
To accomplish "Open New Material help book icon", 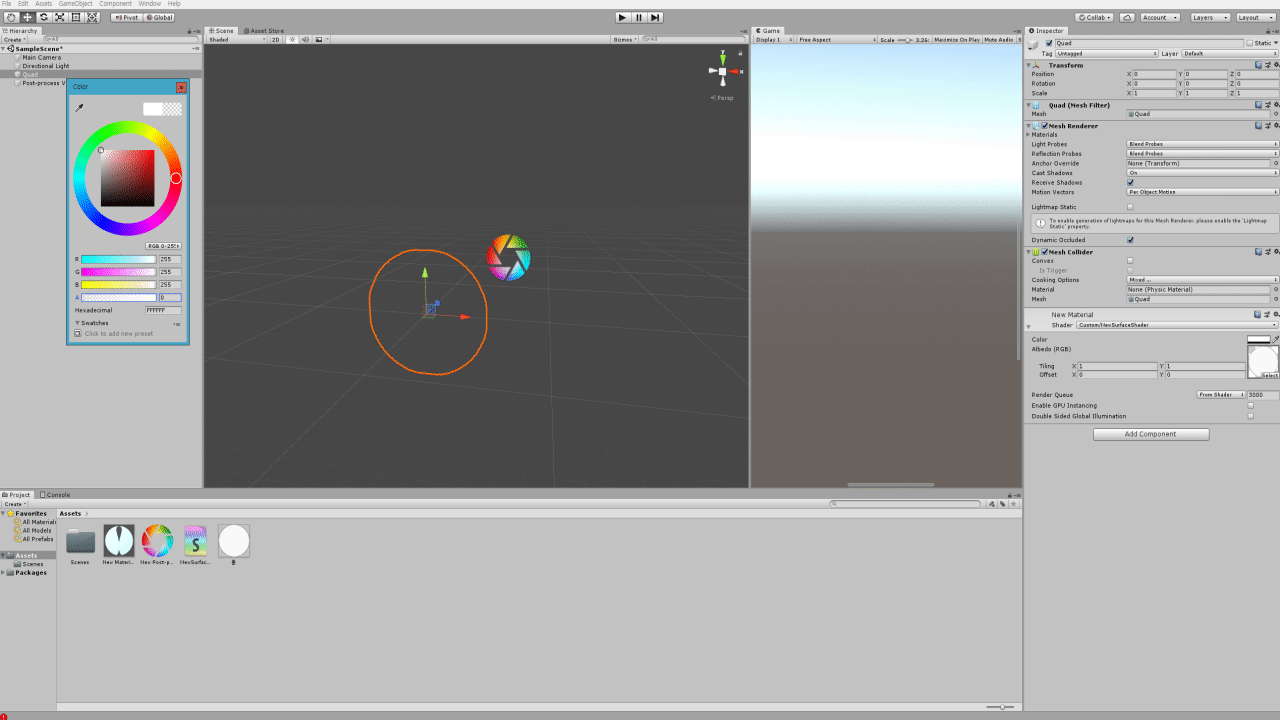I will click(x=1258, y=314).
